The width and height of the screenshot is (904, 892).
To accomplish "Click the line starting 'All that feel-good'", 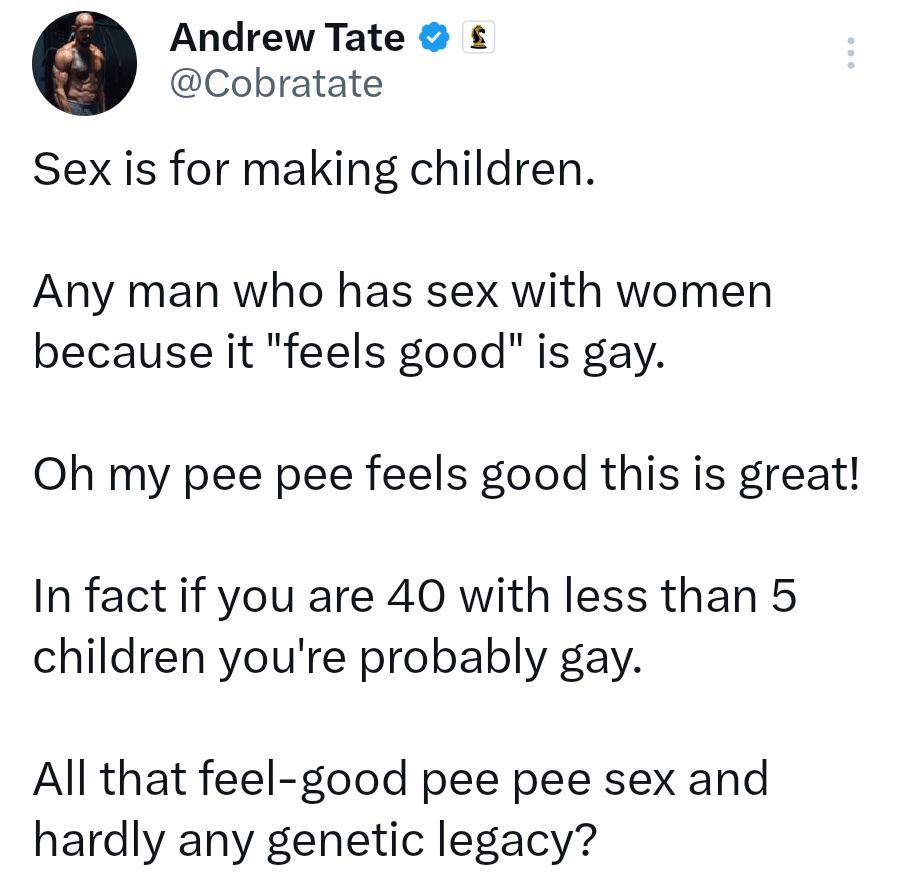I will click(400, 778).
